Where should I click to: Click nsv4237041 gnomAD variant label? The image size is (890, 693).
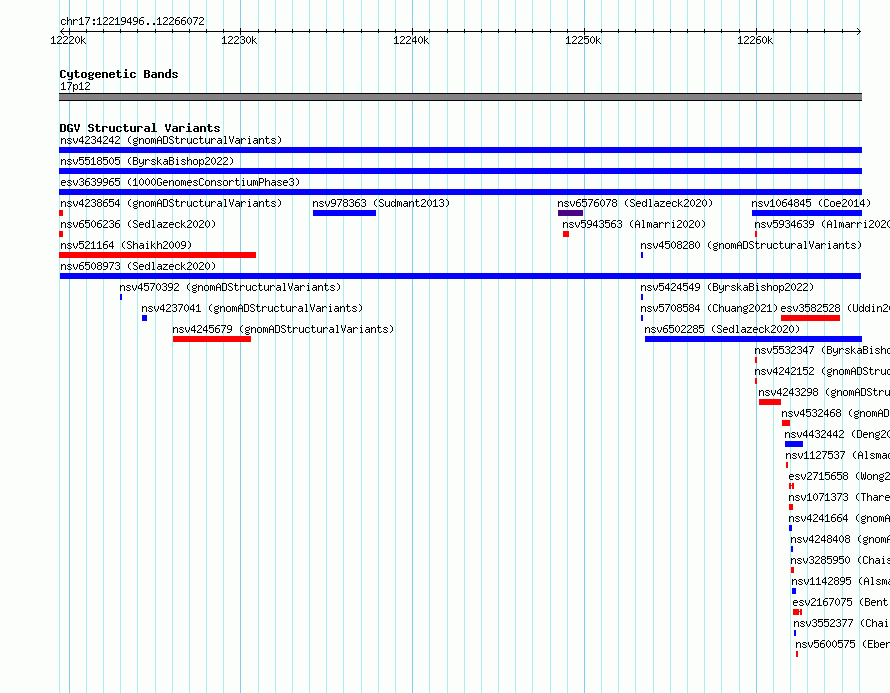[252, 308]
